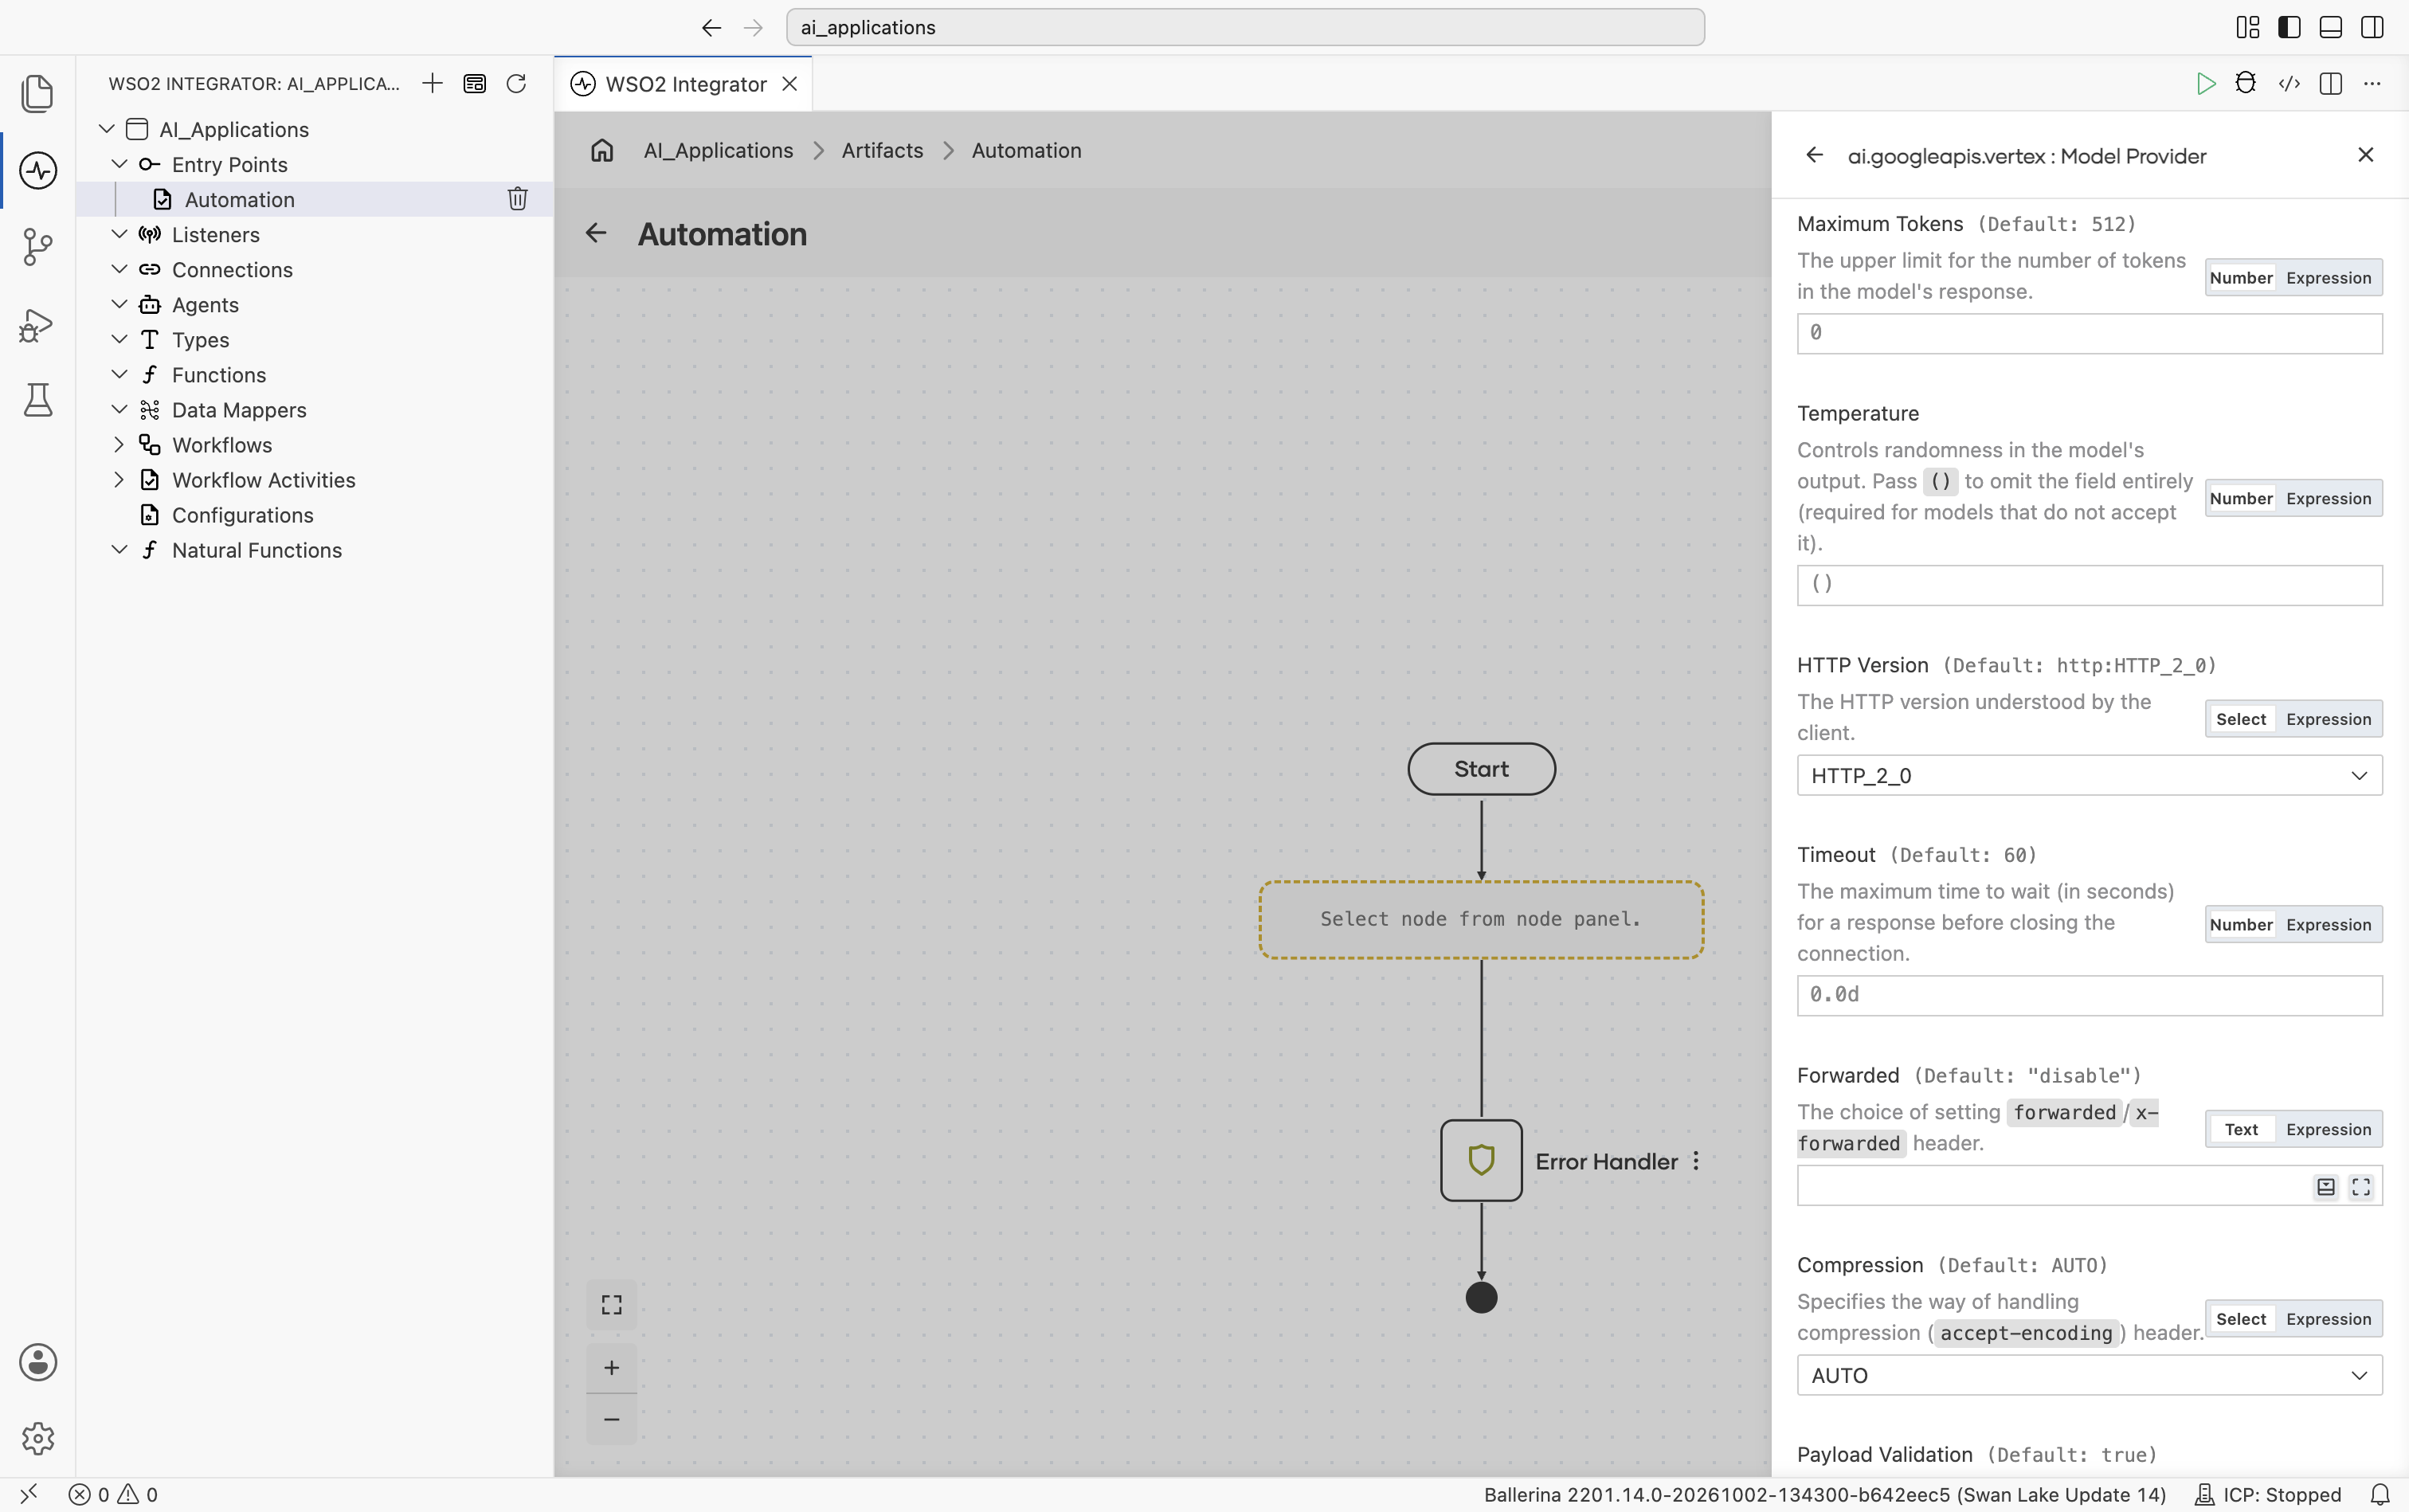Open Configurations in project tree
Image resolution: width=2409 pixels, height=1512 pixels.
coord(242,515)
